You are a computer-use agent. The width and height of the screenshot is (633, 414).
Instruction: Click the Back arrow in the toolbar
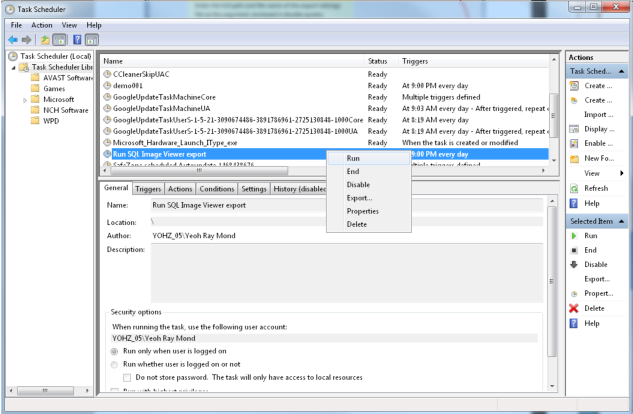pos(12,39)
